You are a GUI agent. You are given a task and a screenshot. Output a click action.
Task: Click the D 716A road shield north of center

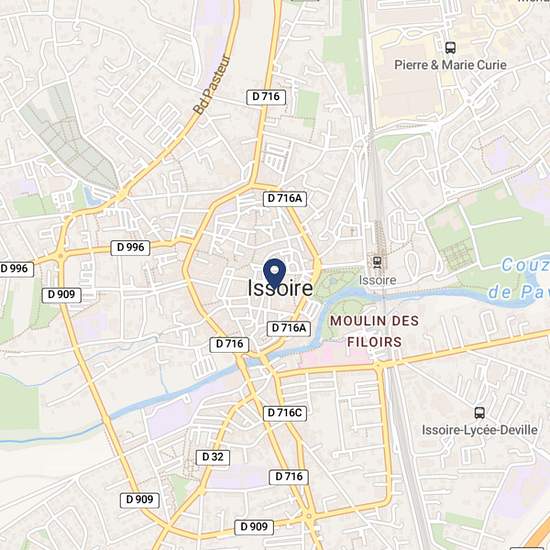[x=285, y=199]
